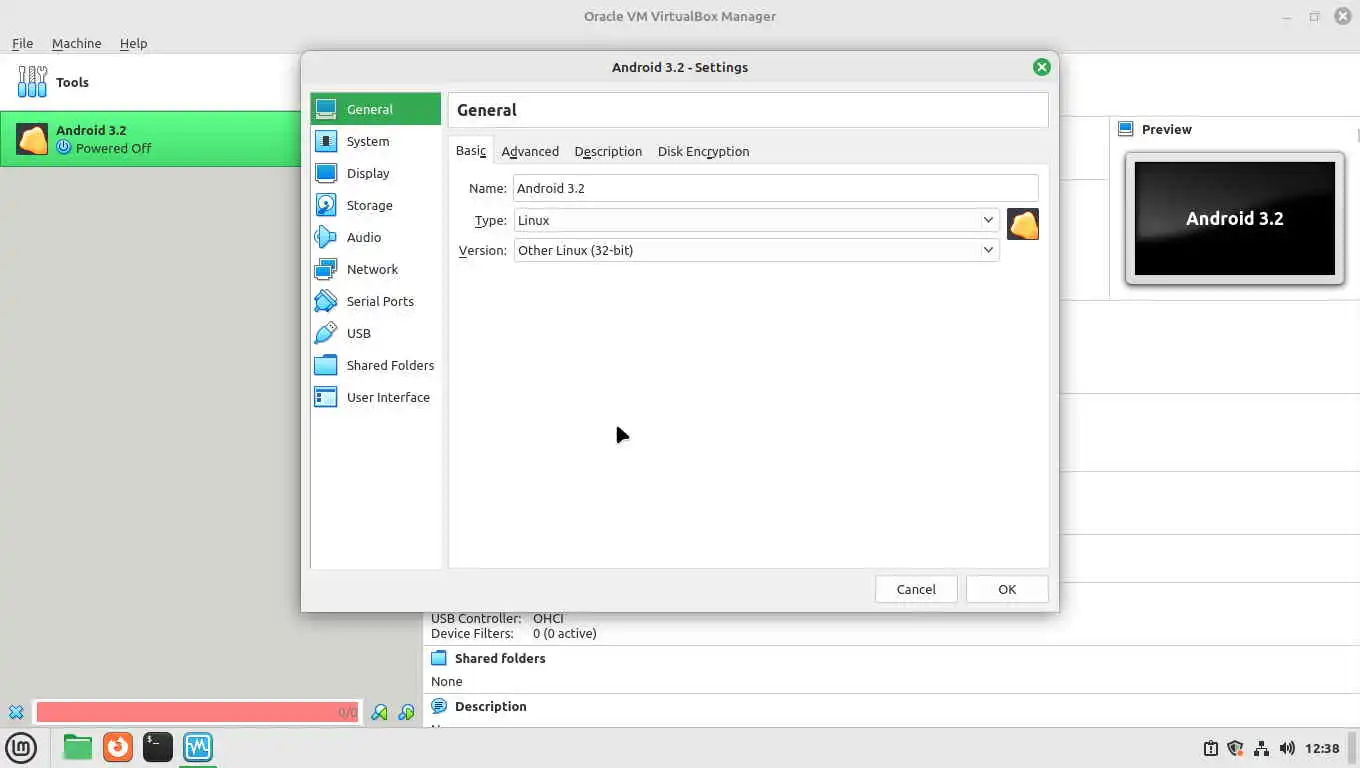Viewport: 1360px width, 768px height.
Task: Switch to the Disk Encryption tab
Action: pos(703,151)
